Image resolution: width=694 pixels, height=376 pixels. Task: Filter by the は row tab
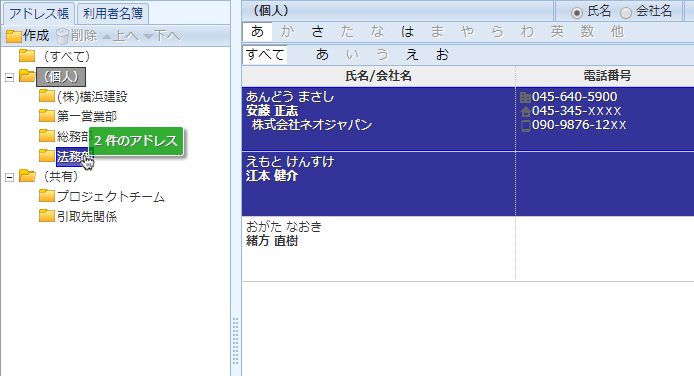[407, 31]
